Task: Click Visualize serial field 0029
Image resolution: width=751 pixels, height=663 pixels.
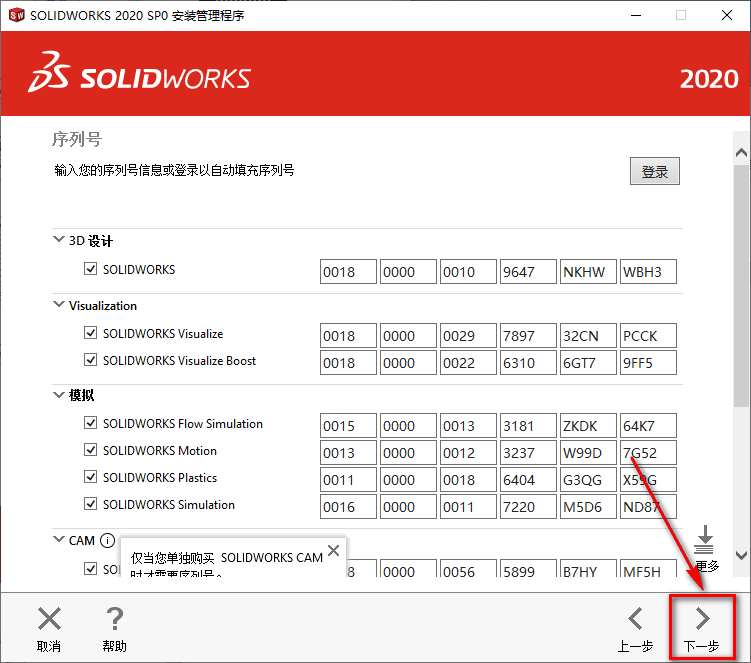Action: (468, 335)
